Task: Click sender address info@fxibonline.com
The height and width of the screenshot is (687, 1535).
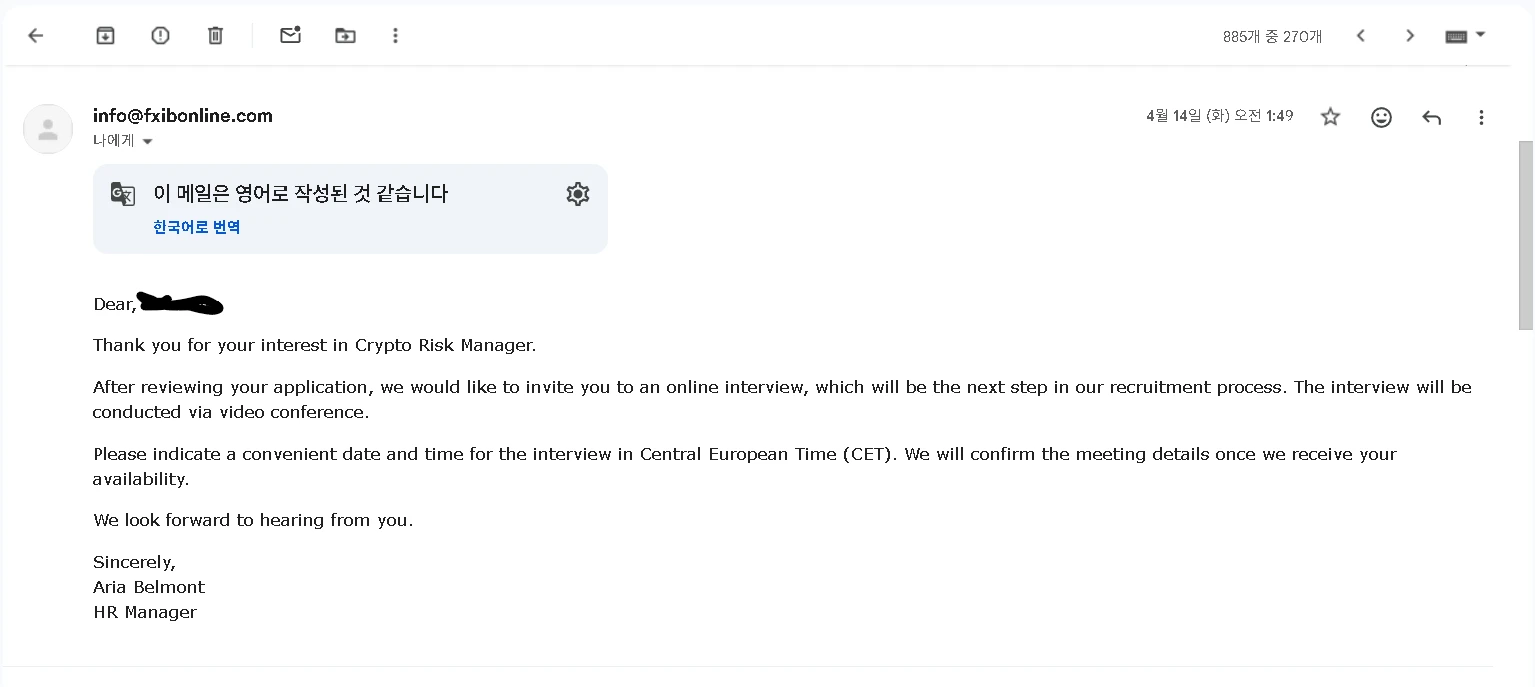Action: 183,116
